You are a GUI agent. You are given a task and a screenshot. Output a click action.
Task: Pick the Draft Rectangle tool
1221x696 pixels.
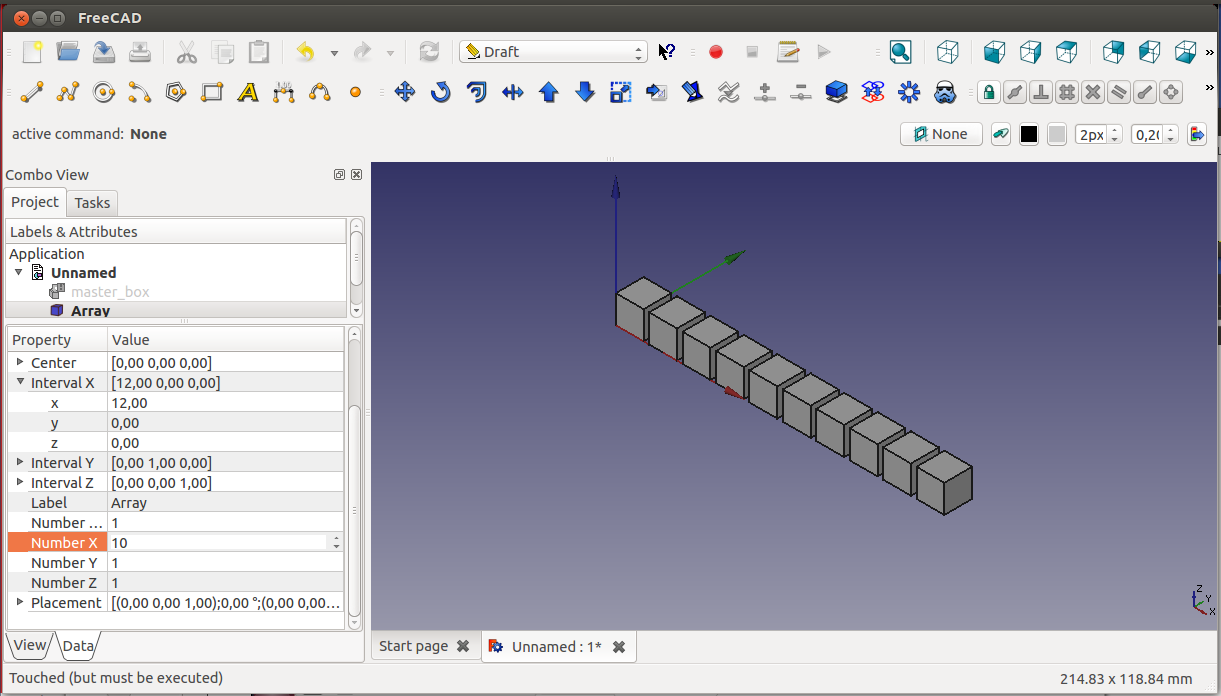tap(212, 93)
